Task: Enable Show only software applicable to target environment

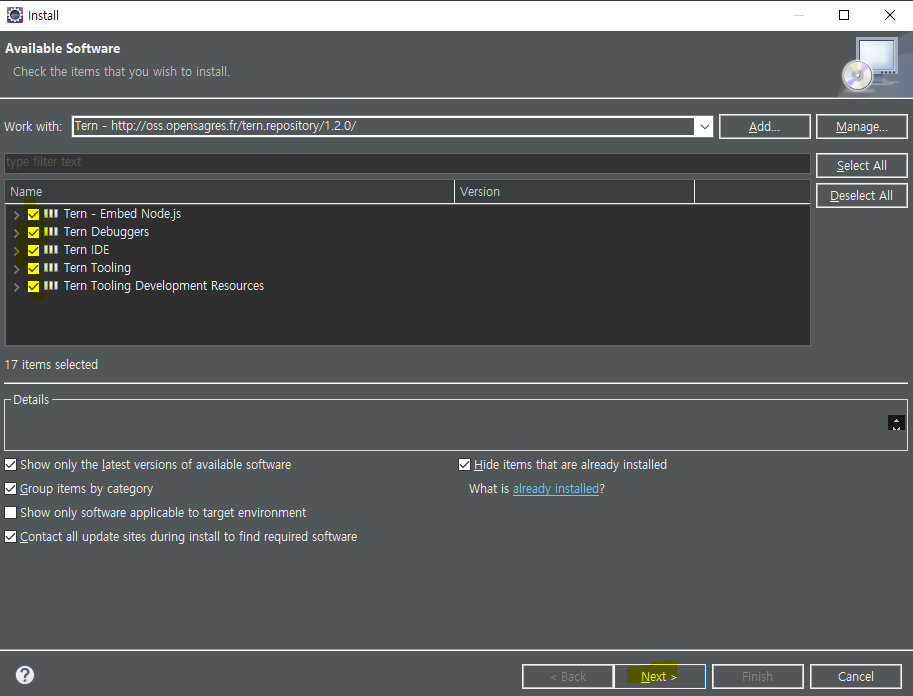Action: pyautogui.click(x=10, y=513)
